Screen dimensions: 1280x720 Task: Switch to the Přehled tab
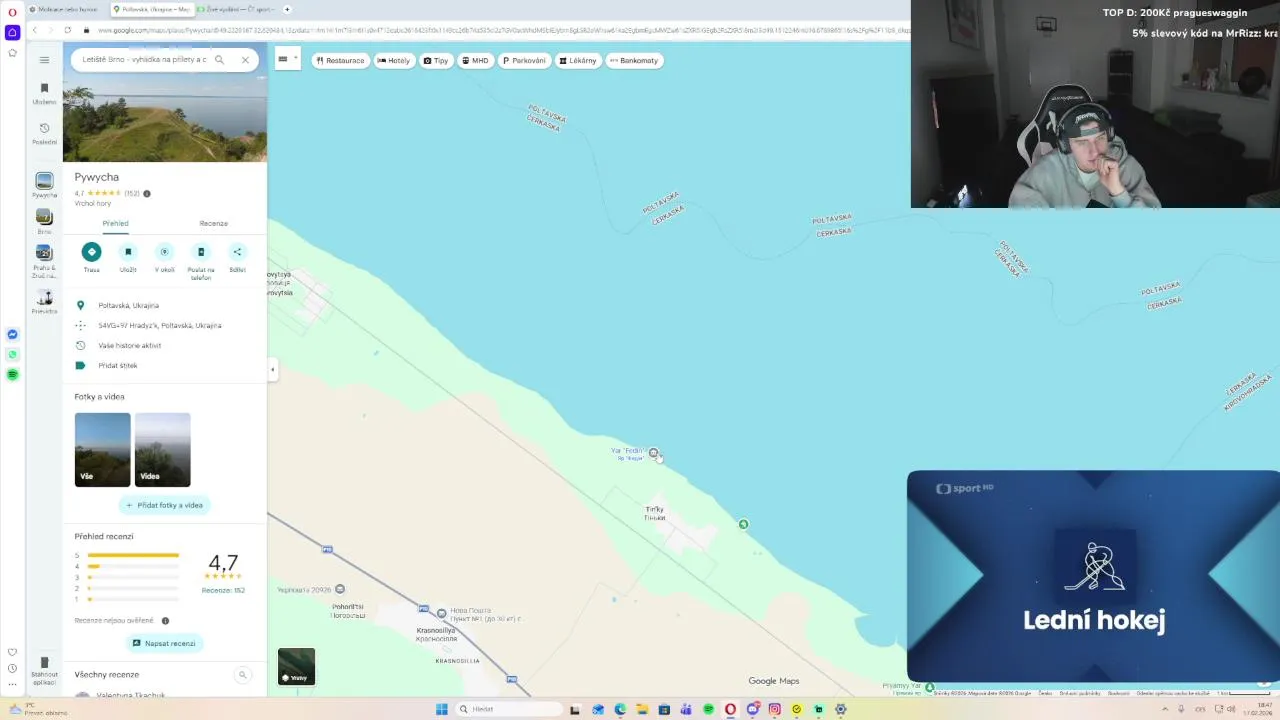tap(115, 223)
